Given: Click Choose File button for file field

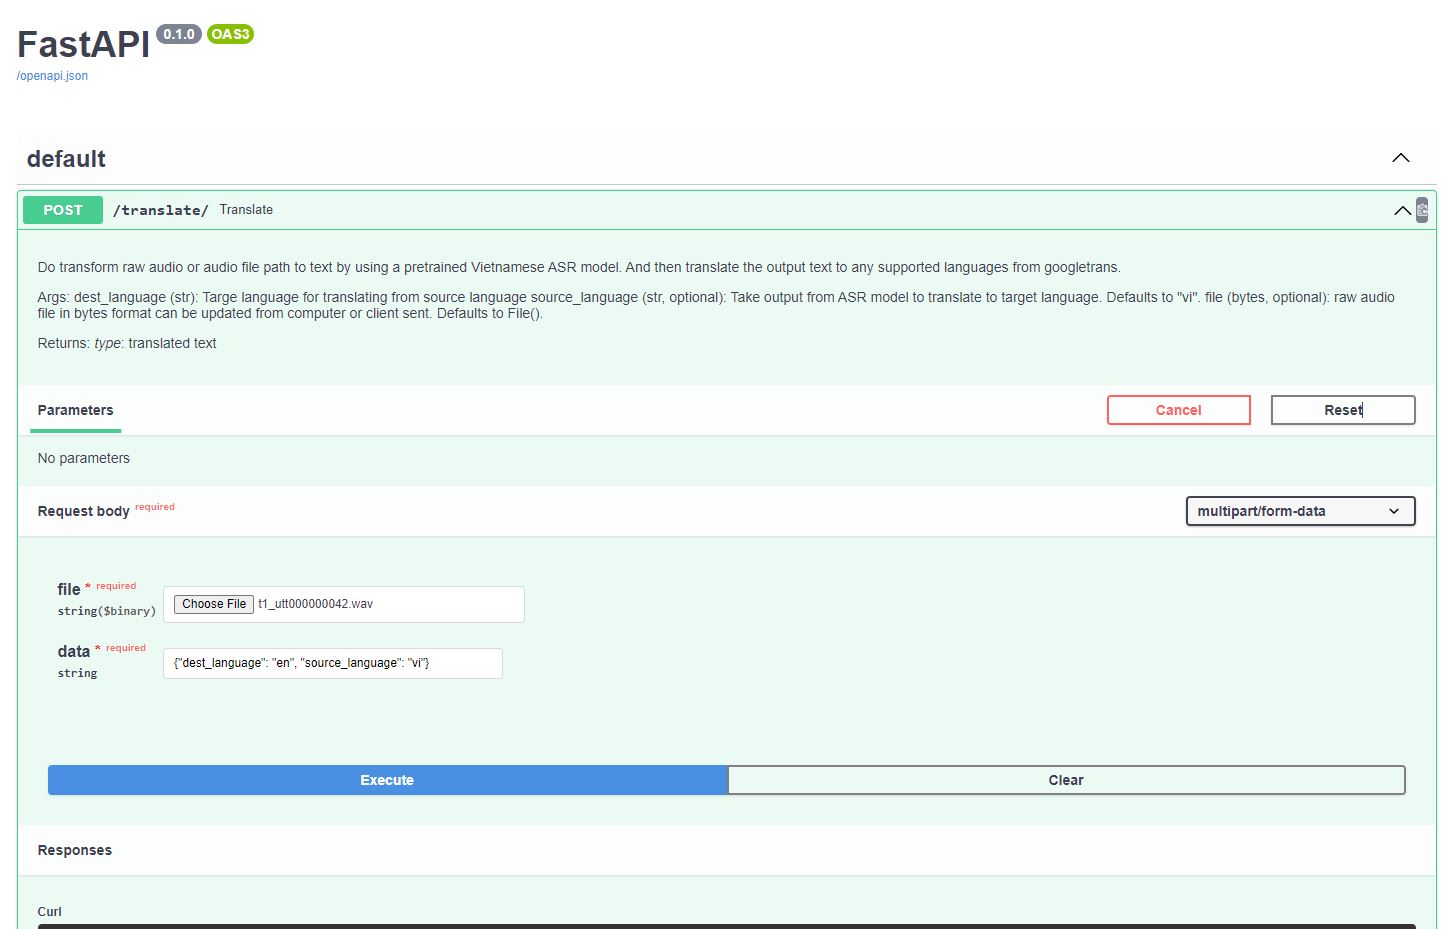Looking at the screenshot, I should tap(214, 604).
